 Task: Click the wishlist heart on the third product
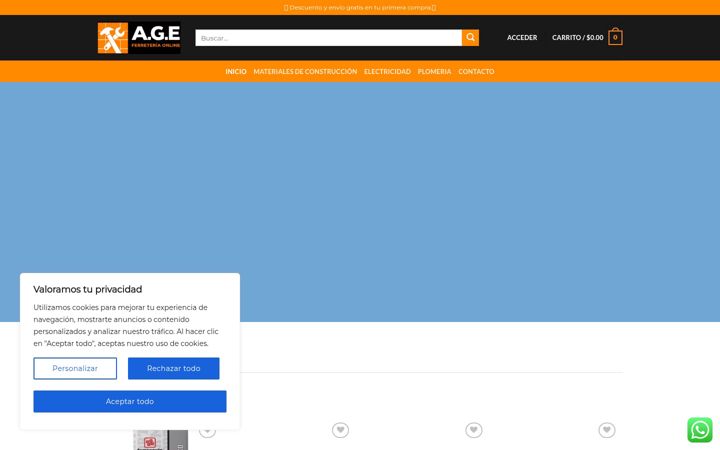pos(473,430)
